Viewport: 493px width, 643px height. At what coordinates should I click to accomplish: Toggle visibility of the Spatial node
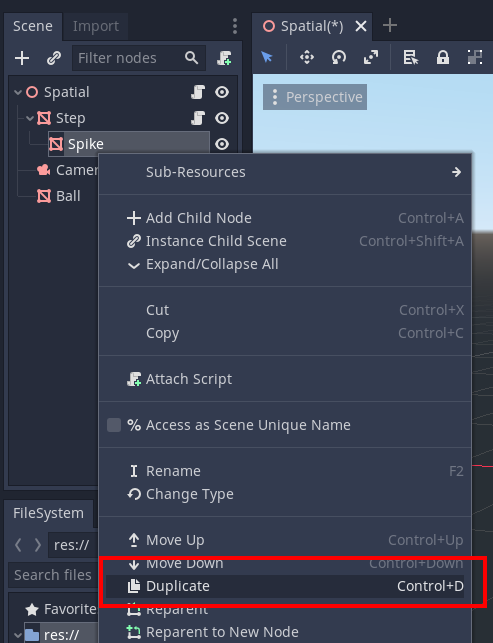pyautogui.click(x=222, y=92)
